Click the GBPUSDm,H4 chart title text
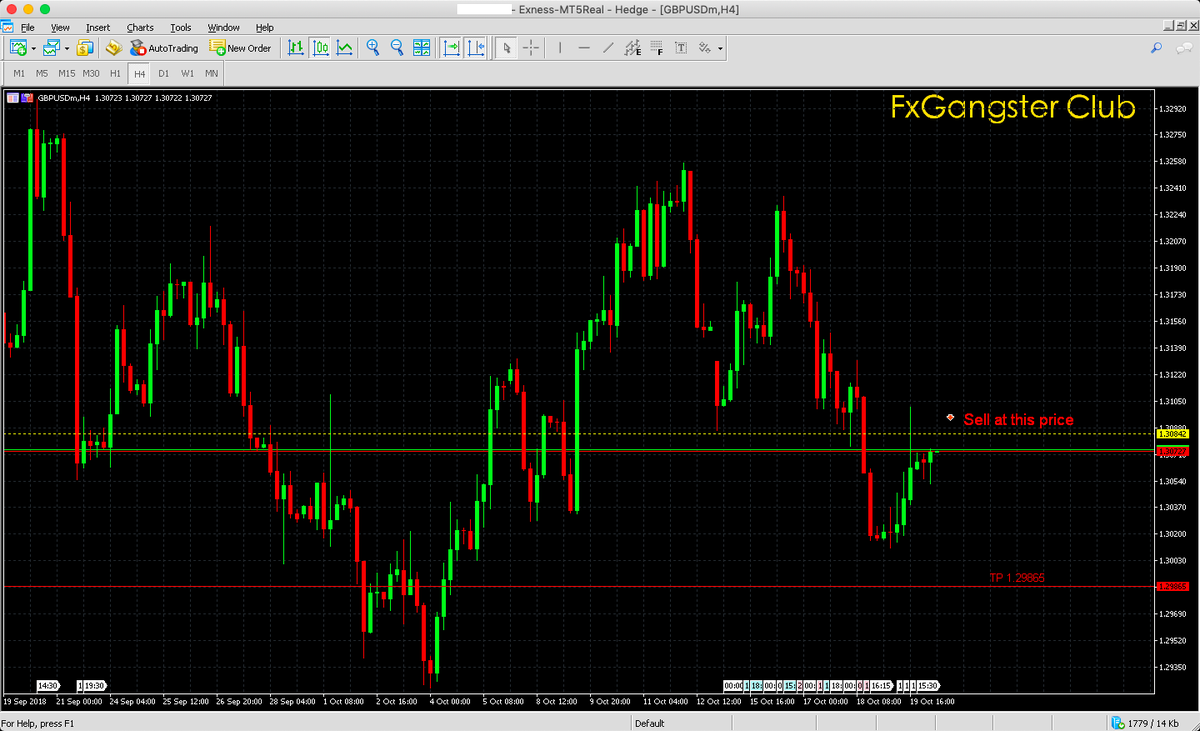1200x731 pixels. click(x=64, y=98)
